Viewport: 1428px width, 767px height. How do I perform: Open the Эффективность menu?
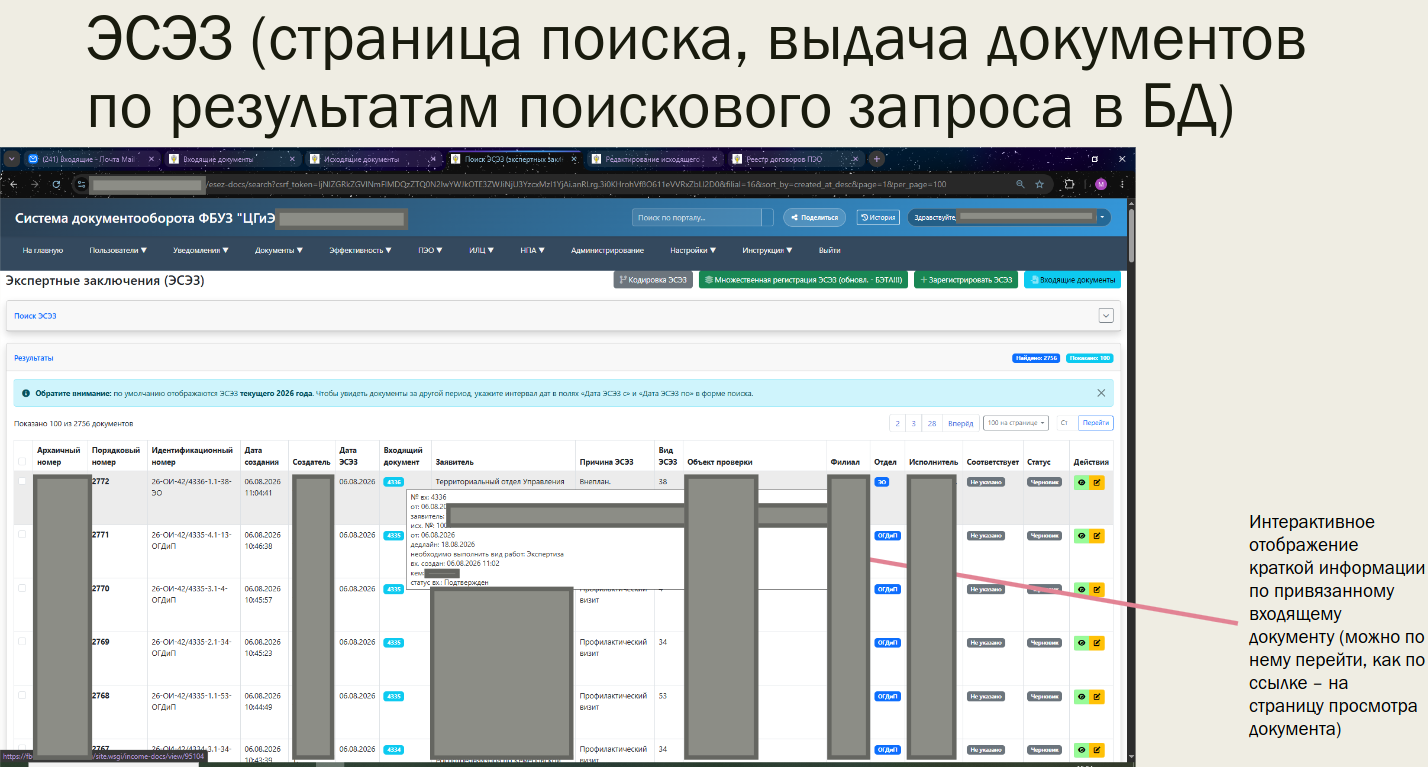click(x=360, y=250)
